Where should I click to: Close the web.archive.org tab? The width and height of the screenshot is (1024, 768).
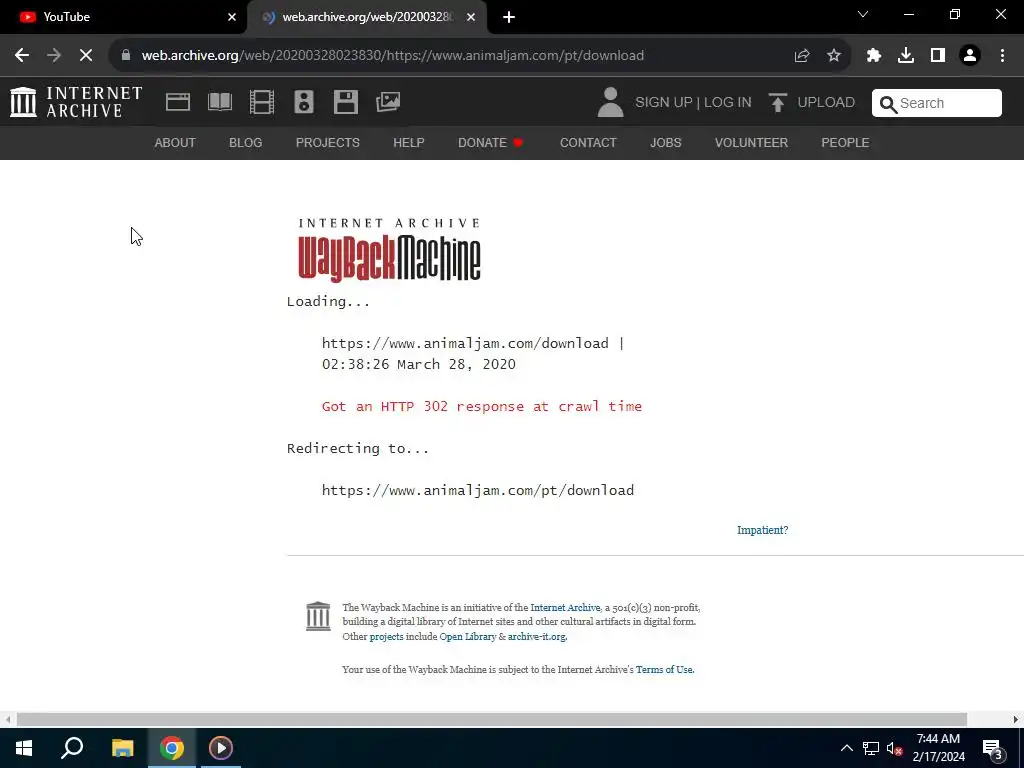[471, 17]
